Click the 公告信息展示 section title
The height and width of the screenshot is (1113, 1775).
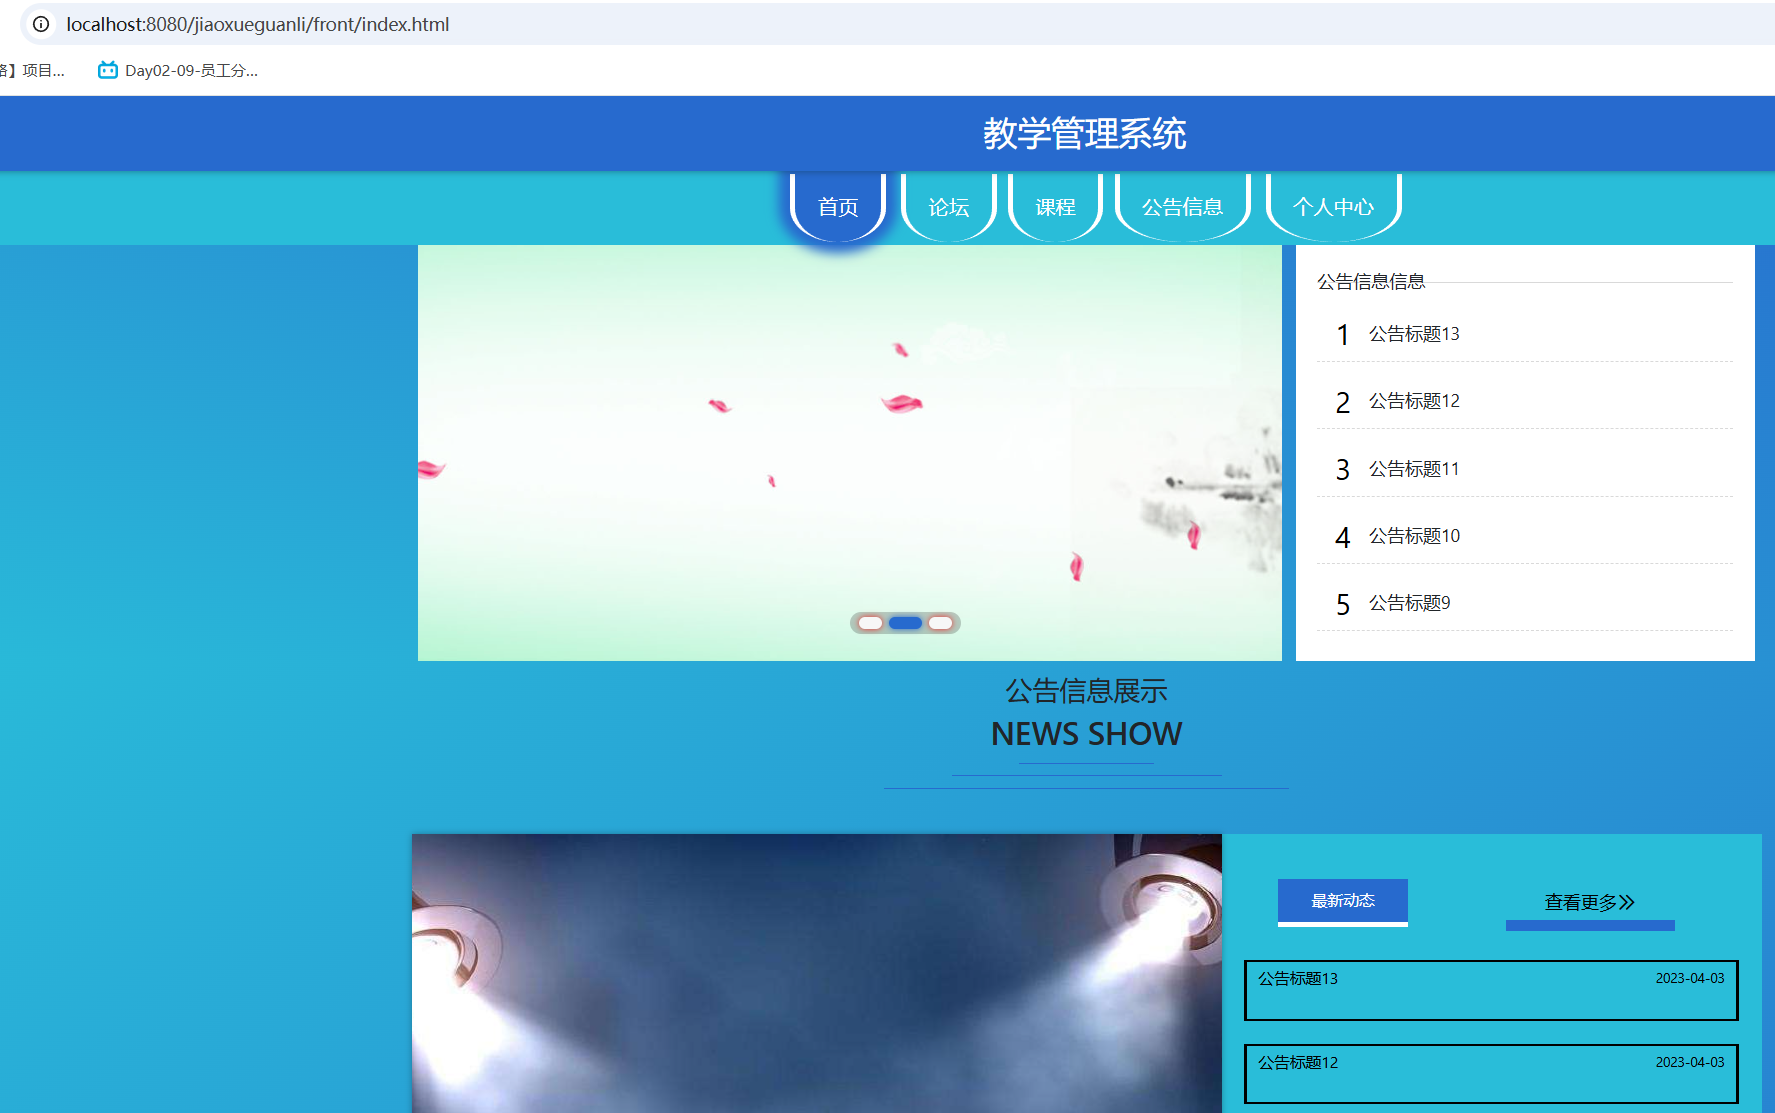[x=1086, y=691]
